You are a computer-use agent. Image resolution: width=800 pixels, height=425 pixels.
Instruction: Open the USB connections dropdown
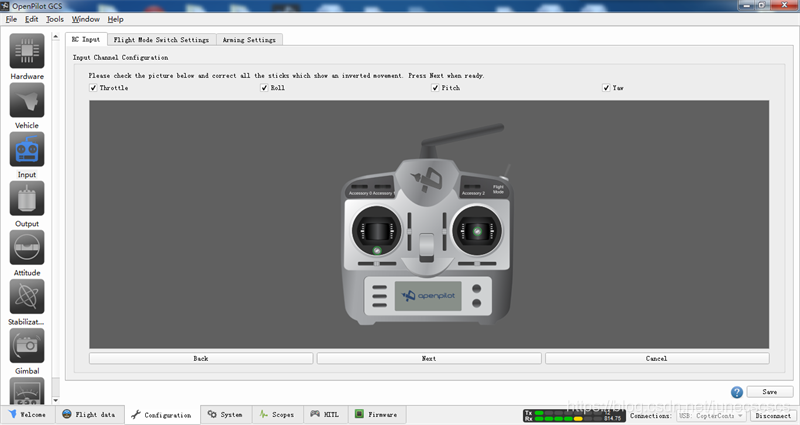tap(711, 416)
